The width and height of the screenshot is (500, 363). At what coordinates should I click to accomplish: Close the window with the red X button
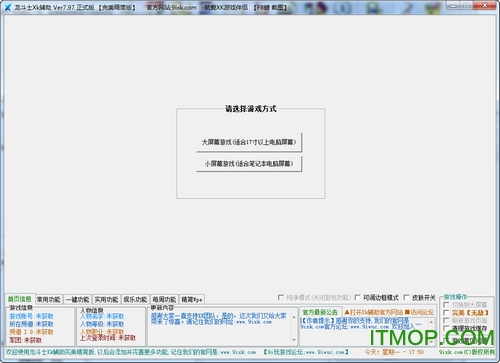click(485, 5)
